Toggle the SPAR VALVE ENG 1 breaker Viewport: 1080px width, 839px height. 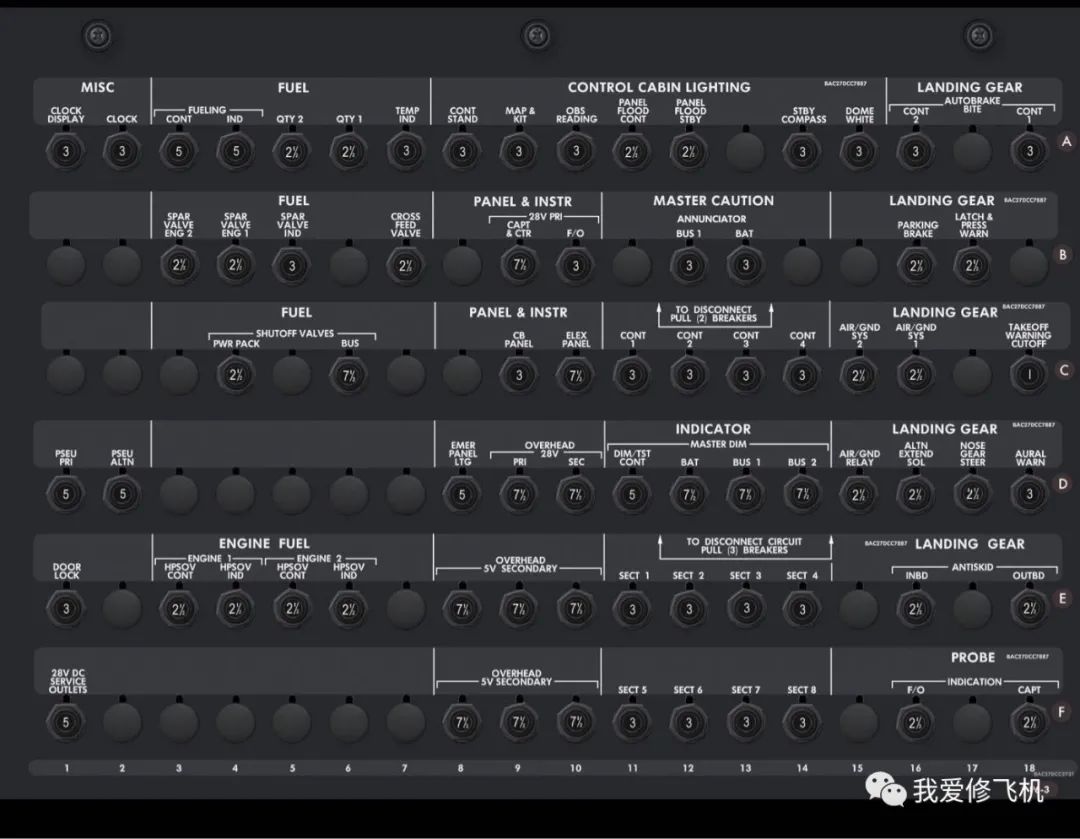tap(236, 265)
